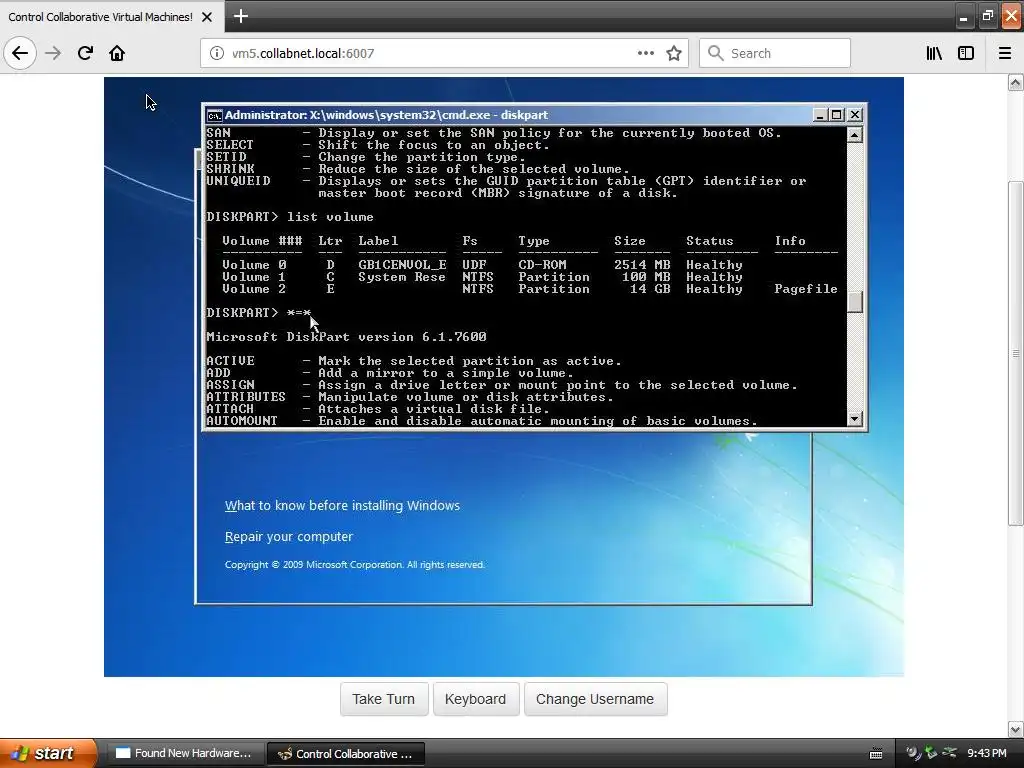Screen dimensions: 1024x768
Task: Open page actions three-dot menu
Action: click(645, 53)
